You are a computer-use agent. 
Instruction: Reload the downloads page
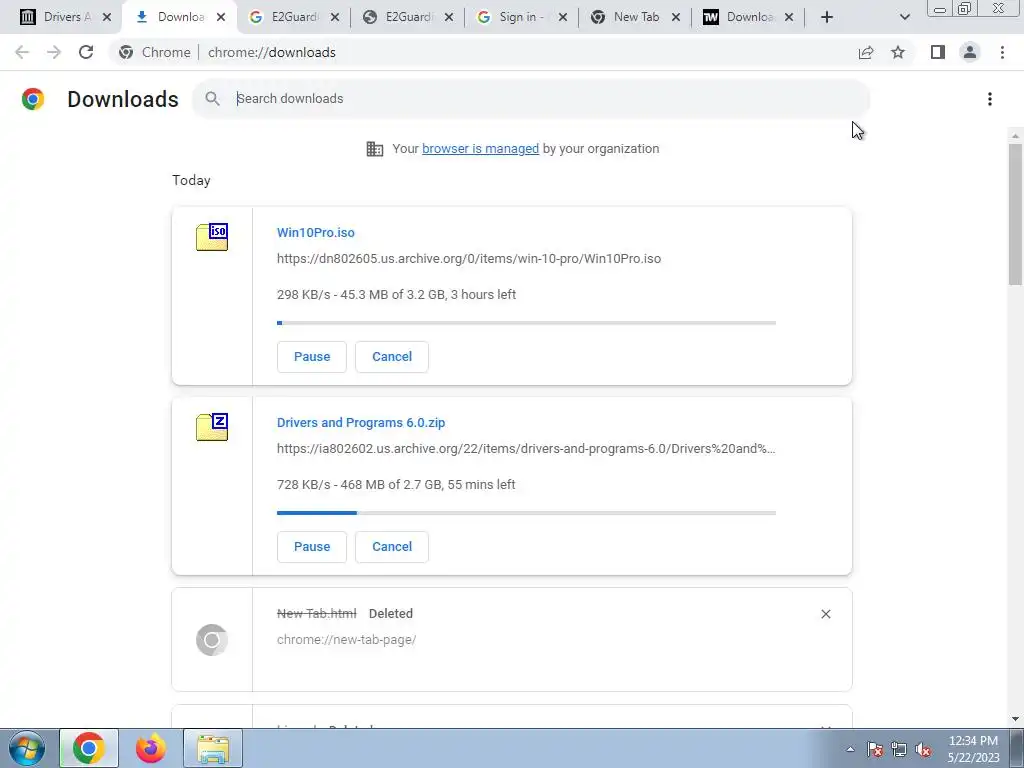click(x=86, y=52)
